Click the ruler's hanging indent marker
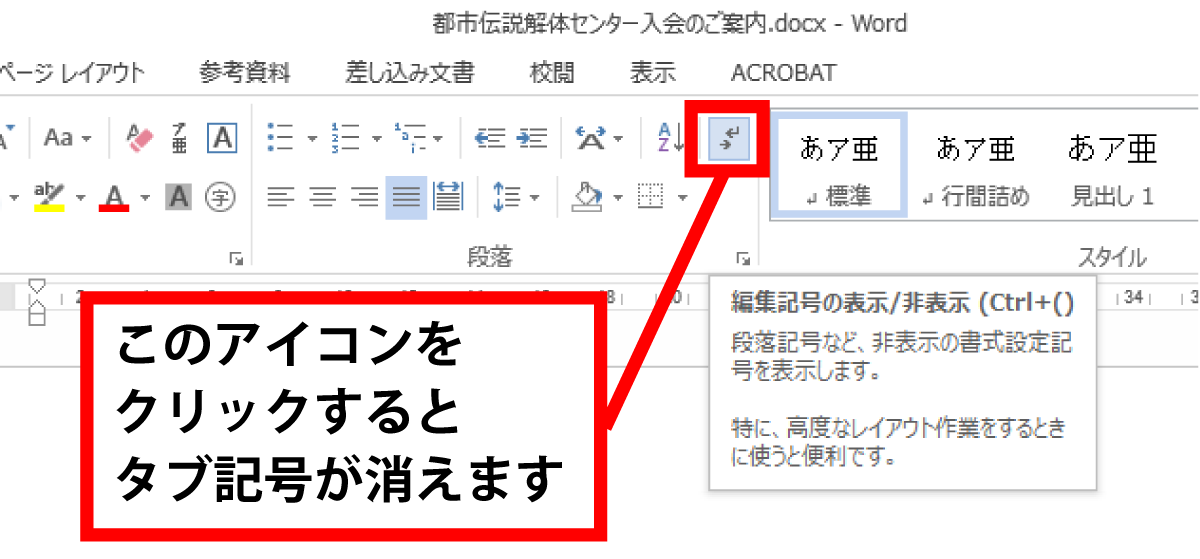Viewport: 1200px width, 559px height. coord(37,307)
